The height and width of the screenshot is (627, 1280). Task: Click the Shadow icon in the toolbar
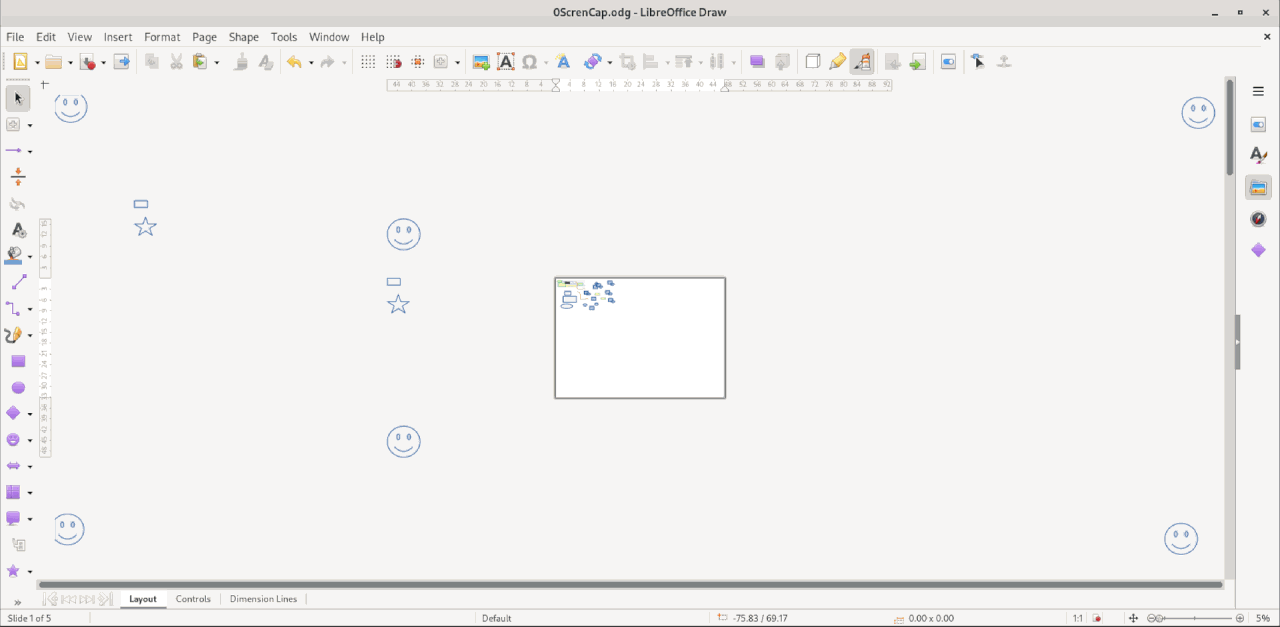[x=757, y=62]
